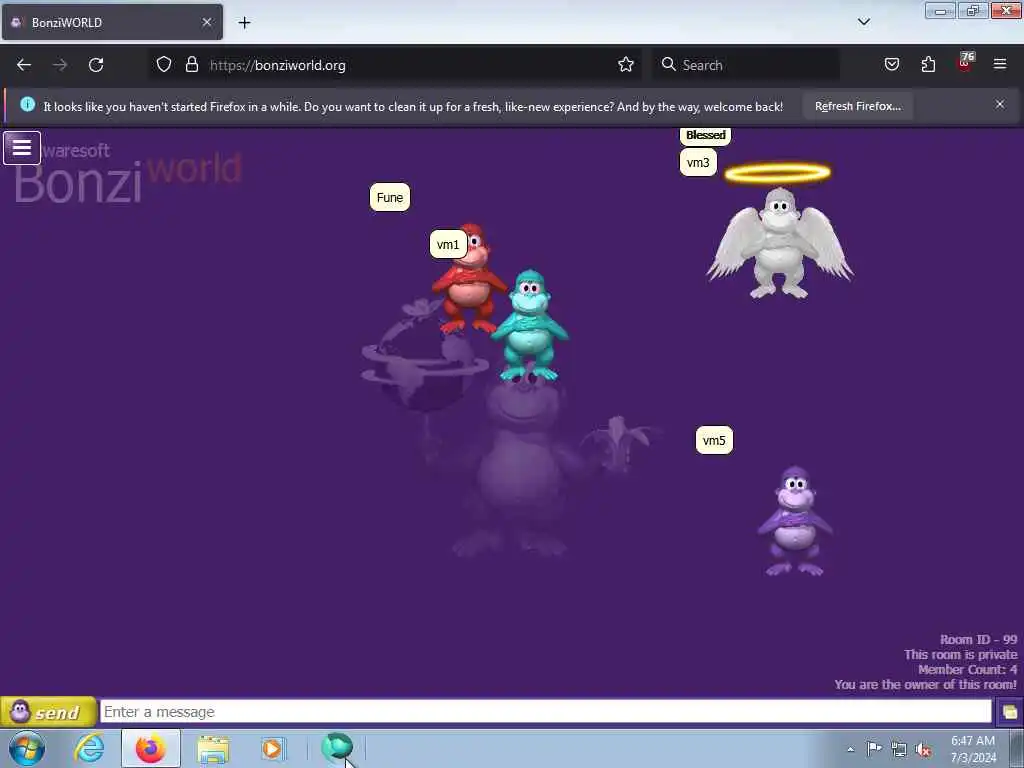The height and width of the screenshot is (768, 1024).
Task: Bookmark this page with star icon
Action: click(x=626, y=65)
